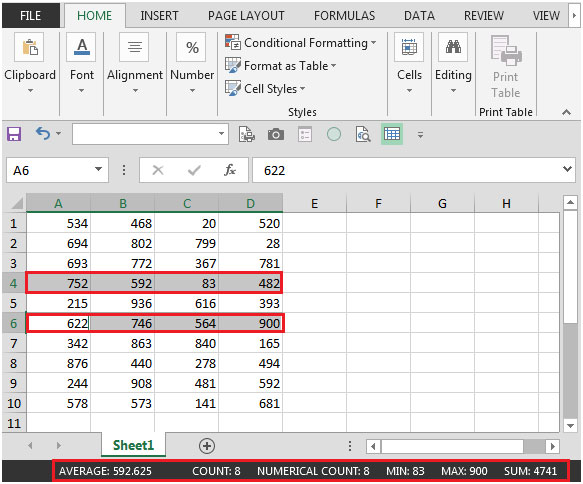Open the Cells group icon
583x484 pixels.
tap(409, 47)
